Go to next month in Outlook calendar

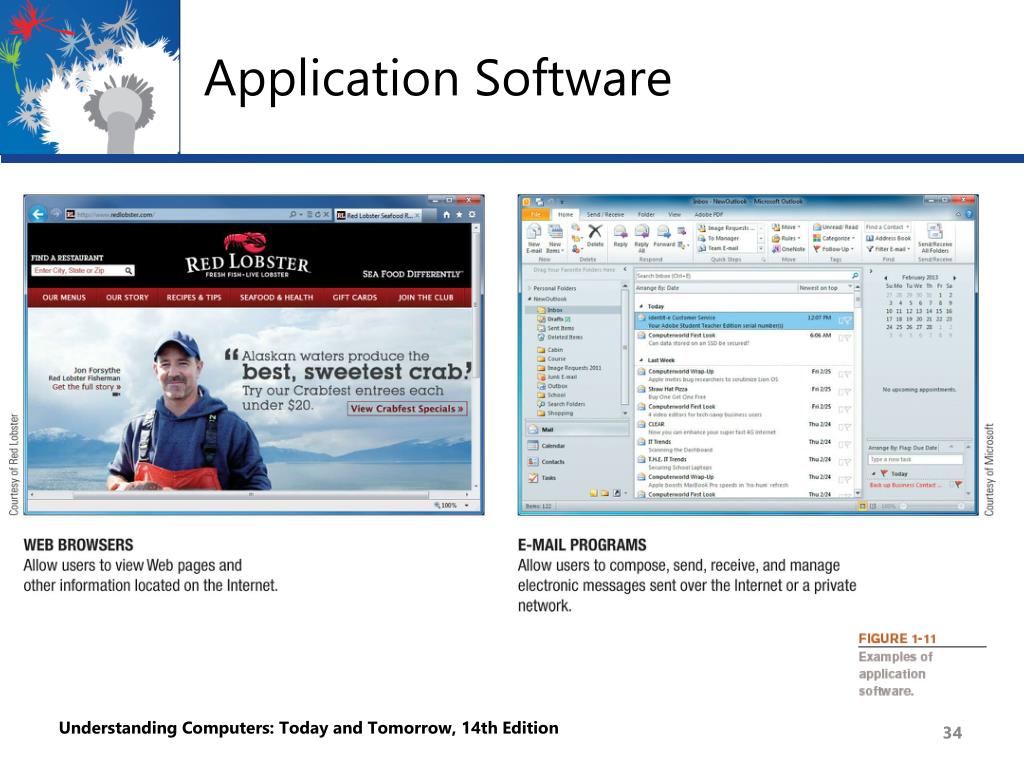coord(955,278)
